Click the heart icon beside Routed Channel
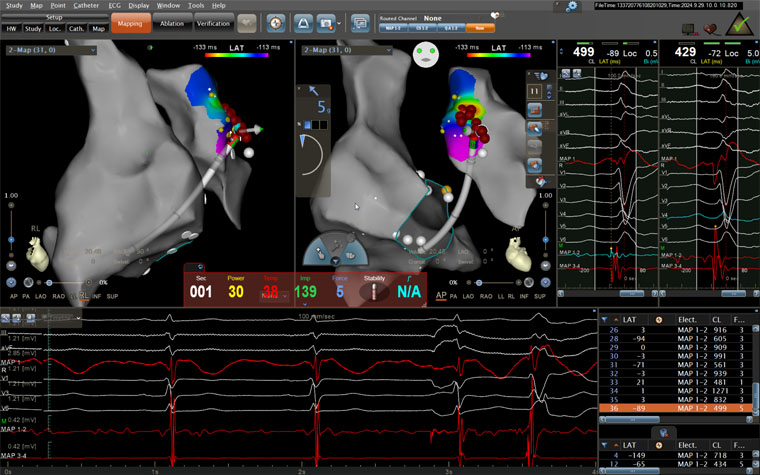The width and height of the screenshot is (760, 475). click(x=493, y=17)
